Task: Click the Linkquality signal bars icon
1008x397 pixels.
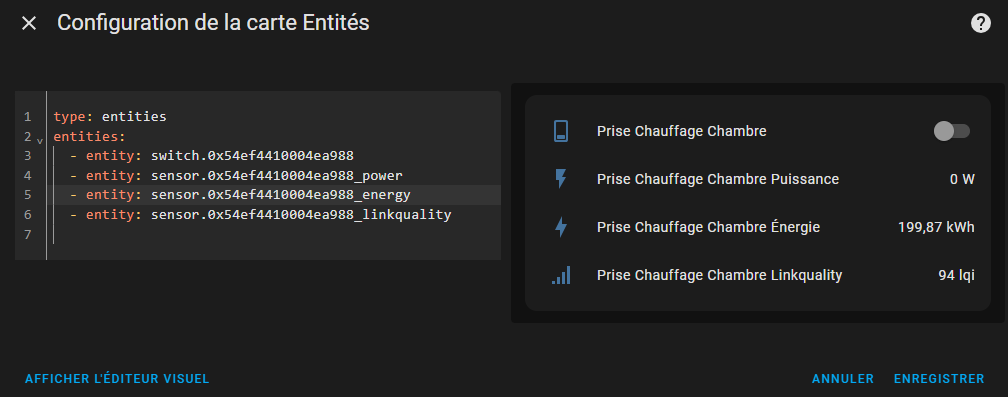Action: (561, 276)
